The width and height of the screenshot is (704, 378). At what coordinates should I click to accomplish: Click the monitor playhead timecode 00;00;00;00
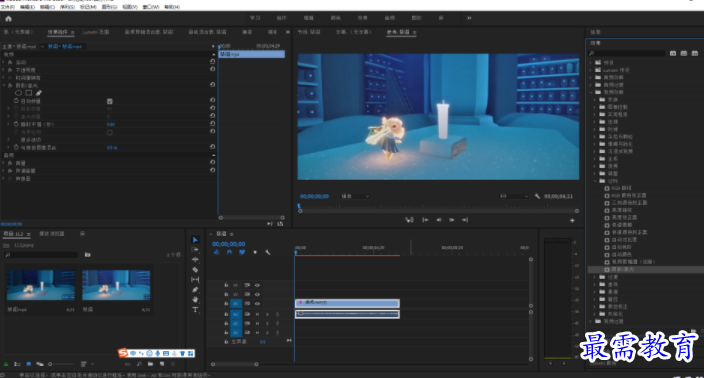314,196
